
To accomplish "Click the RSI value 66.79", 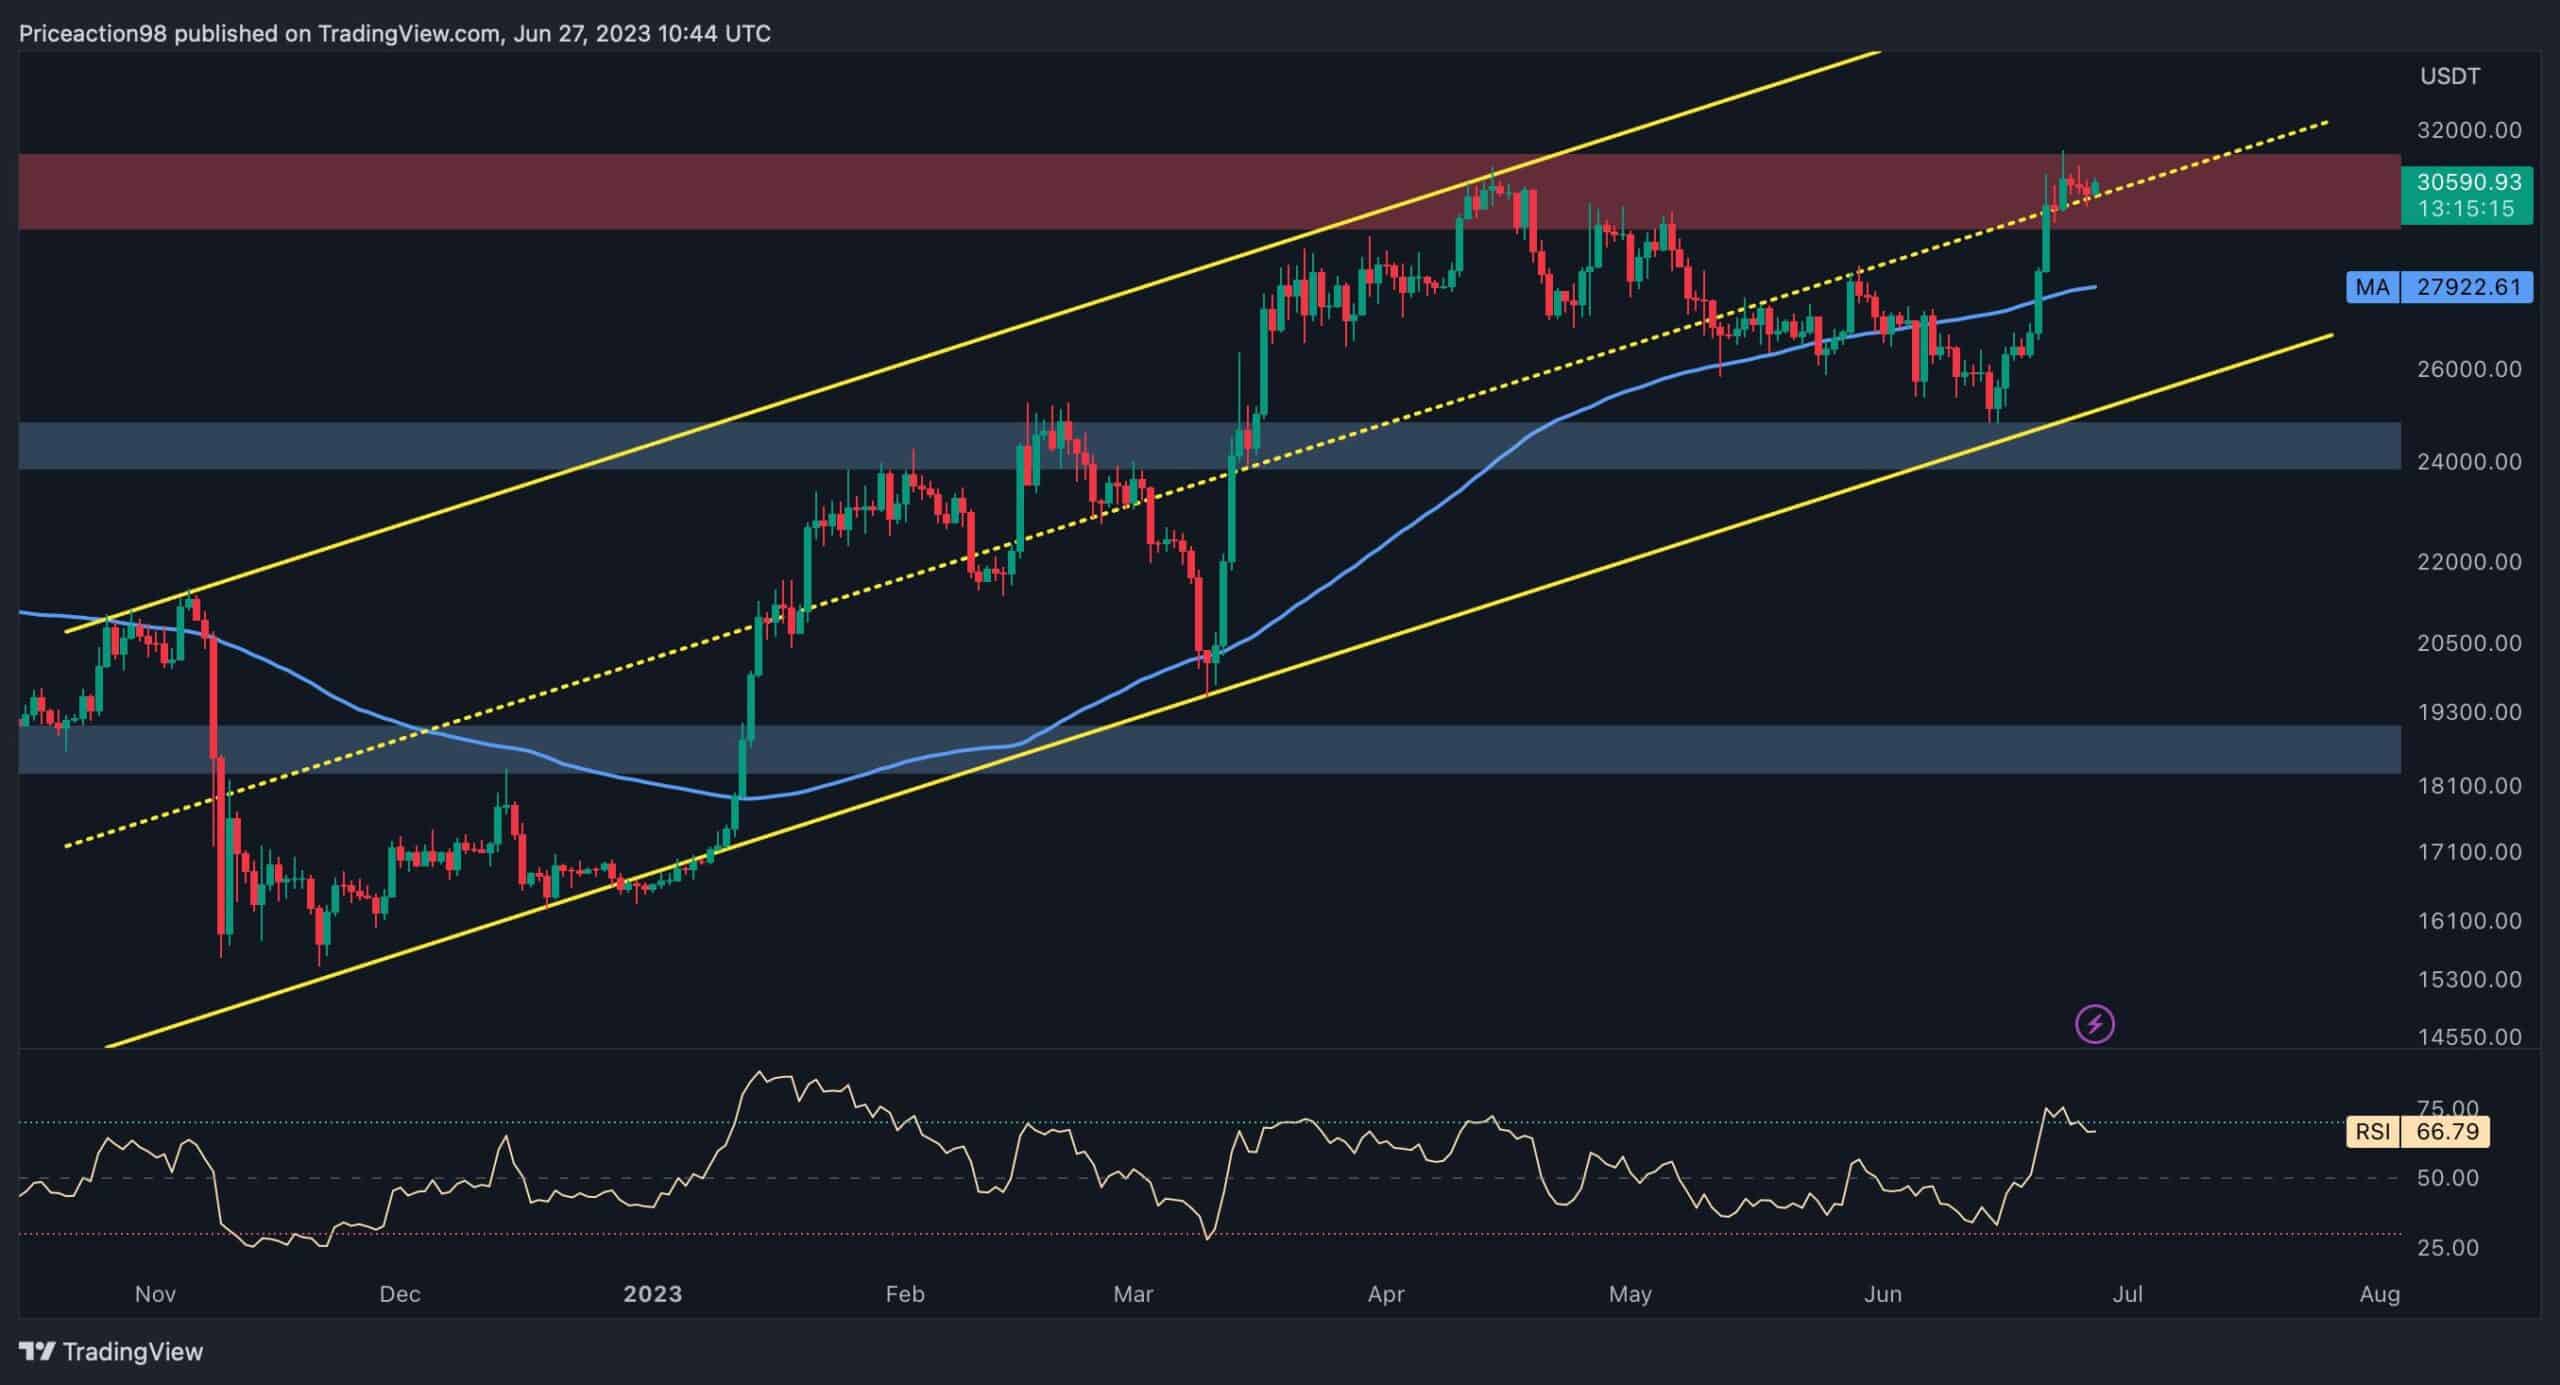I will pyautogui.click(x=2446, y=1131).
